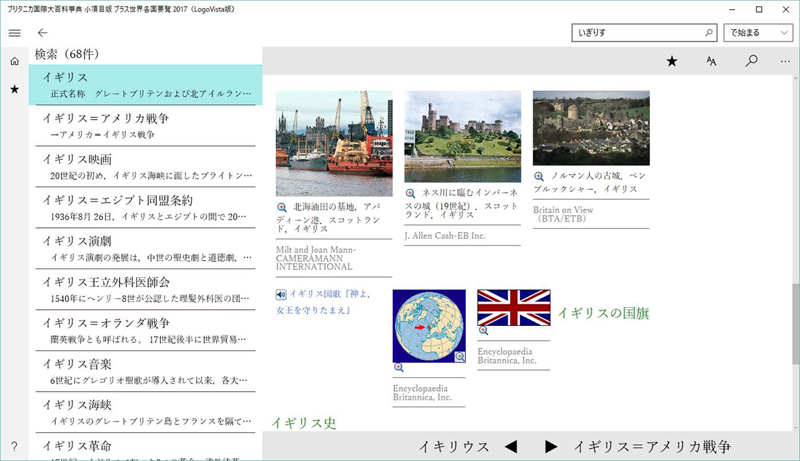Click the search field containing いぎりす
The height and width of the screenshot is (461, 800).
click(x=633, y=33)
